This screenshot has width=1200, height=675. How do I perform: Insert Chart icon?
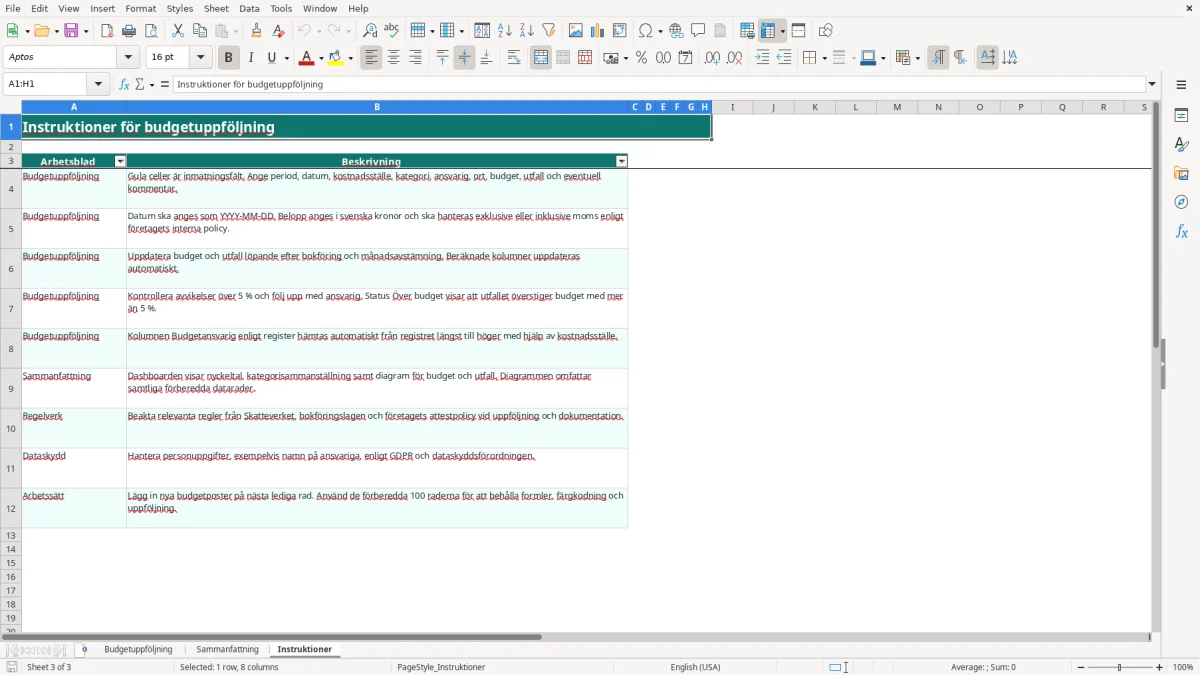[598, 31]
